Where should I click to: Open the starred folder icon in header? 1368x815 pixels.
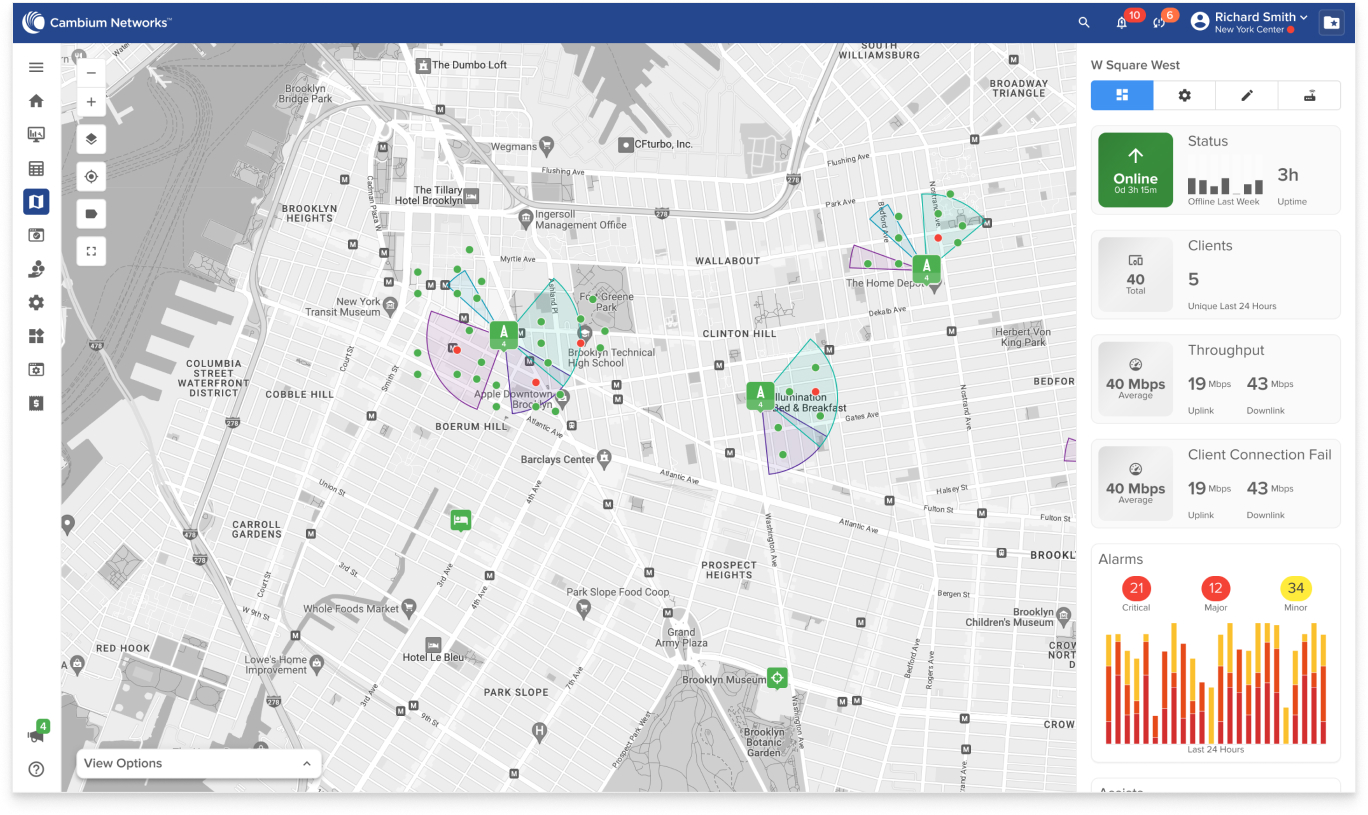pos(1331,22)
